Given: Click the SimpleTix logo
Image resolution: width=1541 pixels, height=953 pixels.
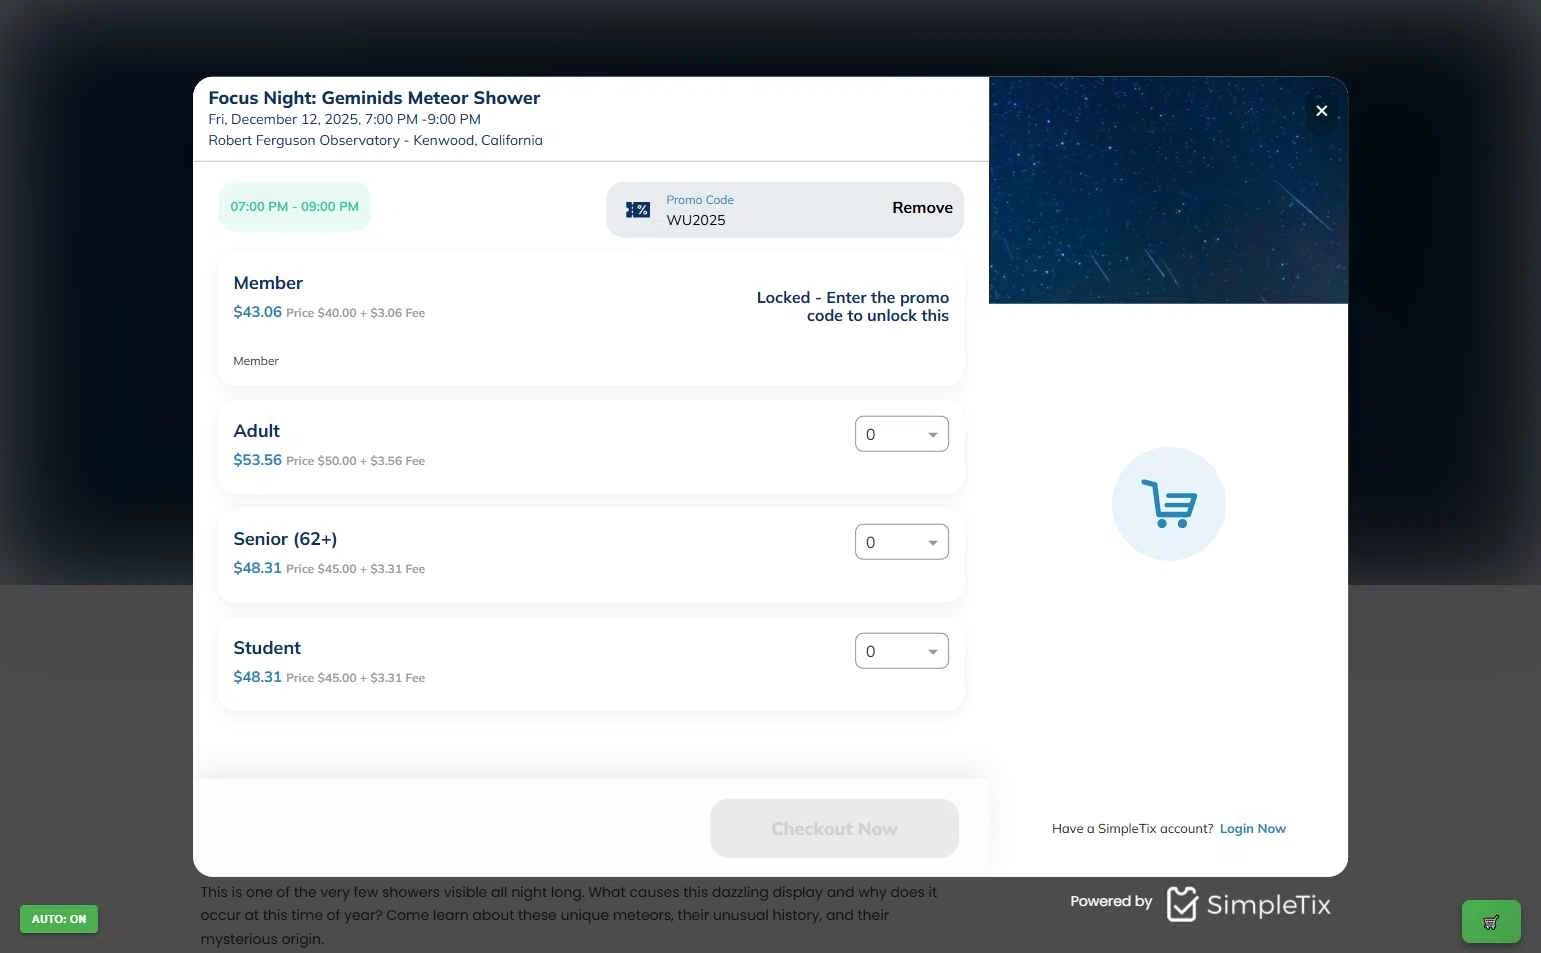Looking at the screenshot, I should click(1249, 904).
